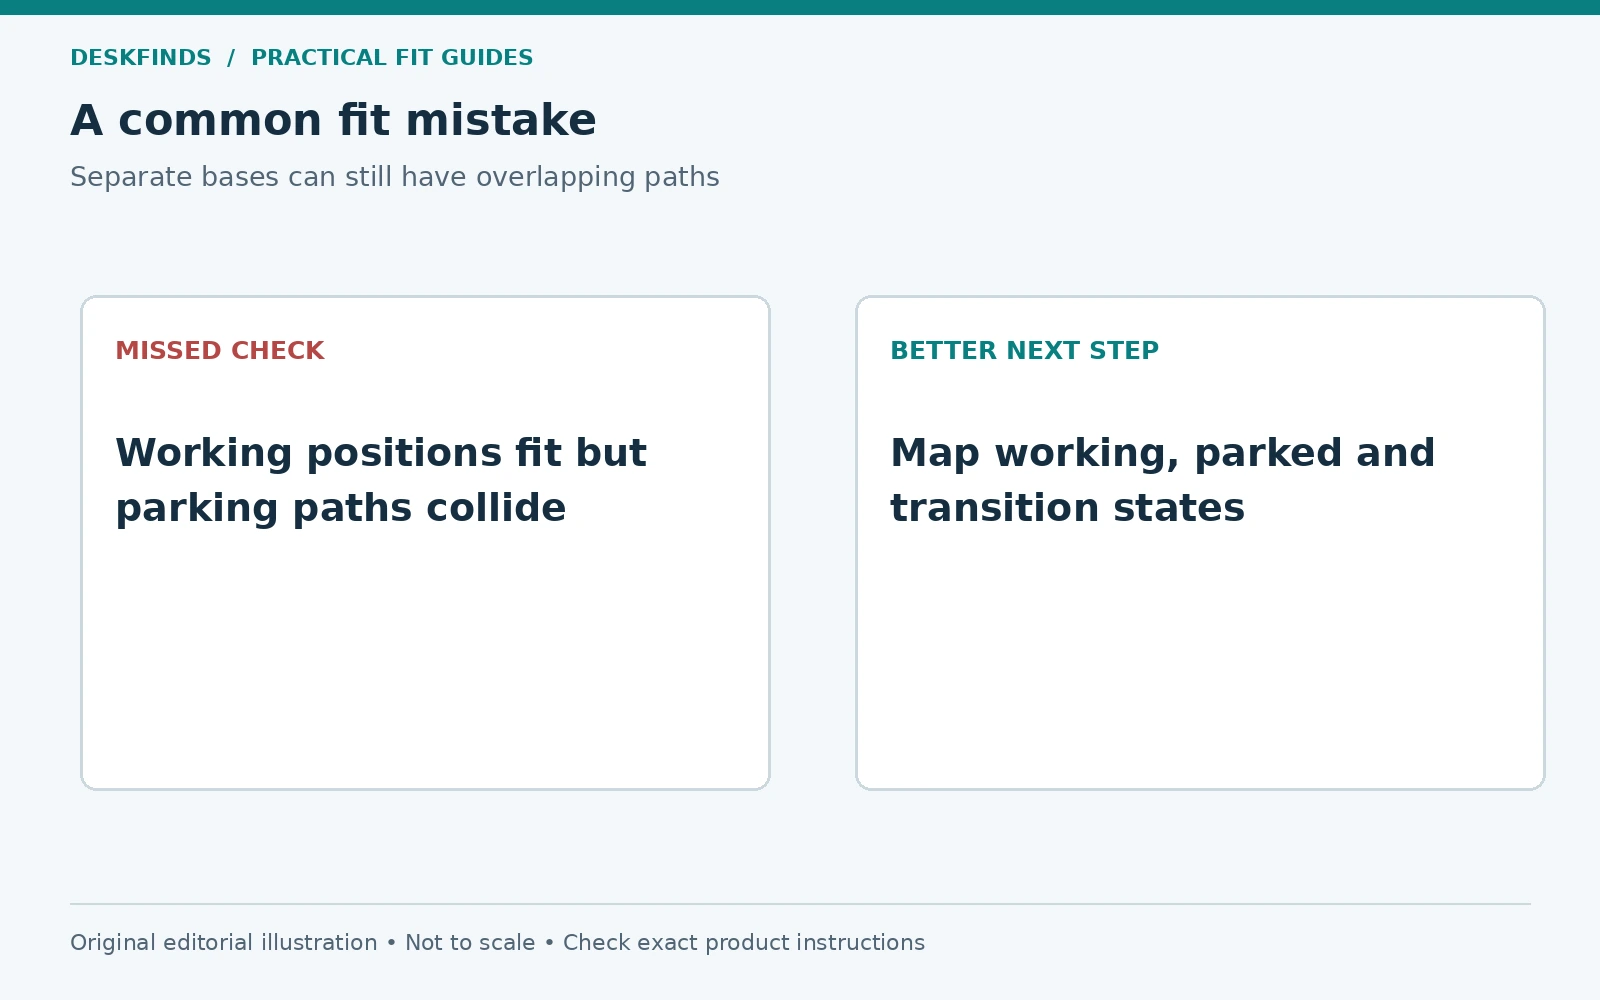Click the footer note 'Original editorial illustration'

pos(224,943)
